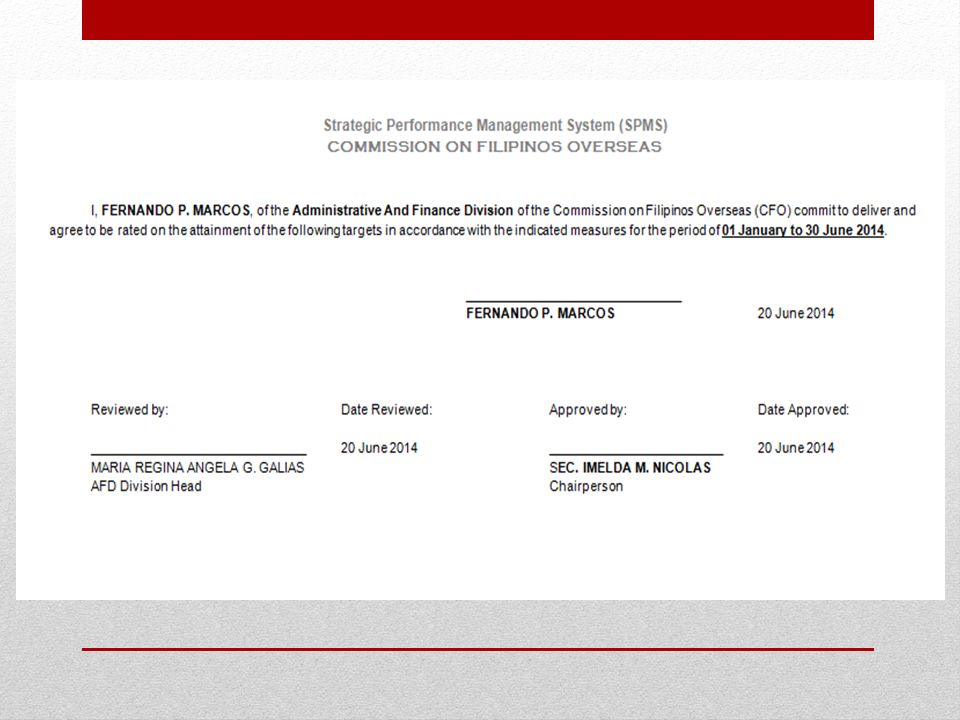Click the signature name 'FERNANDO P. MARCOS' under the line
Viewport: 960px width, 720px height.
point(540,313)
